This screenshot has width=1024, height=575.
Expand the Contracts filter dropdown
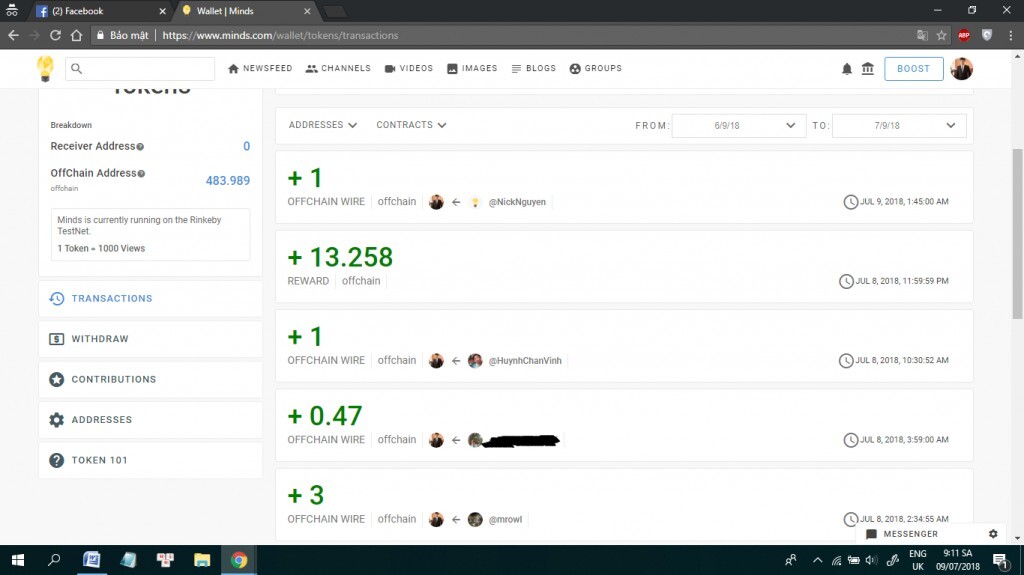(411, 125)
